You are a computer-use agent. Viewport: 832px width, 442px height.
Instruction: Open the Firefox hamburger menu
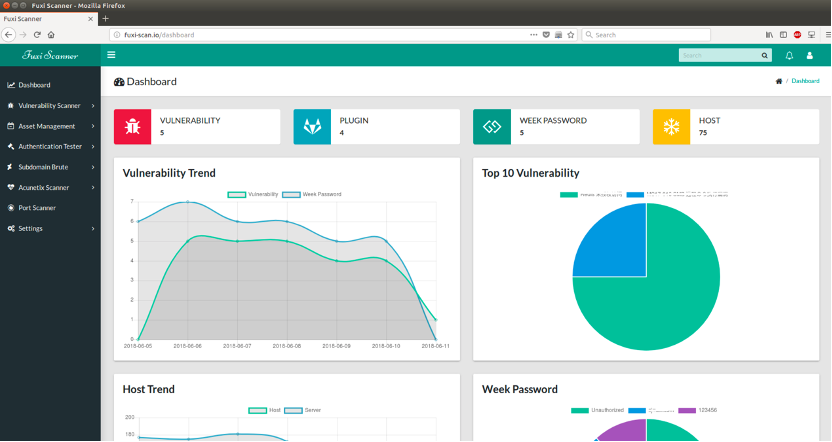828,34
